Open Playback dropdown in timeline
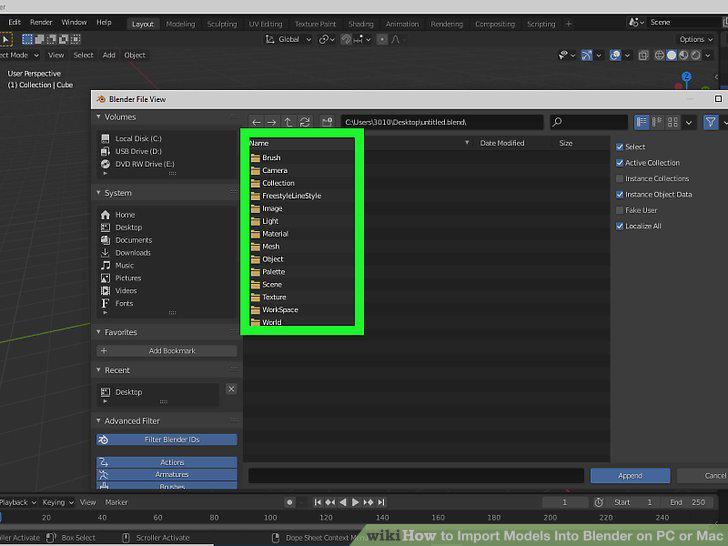Screen dimensions: 728x546 tap(18, 502)
